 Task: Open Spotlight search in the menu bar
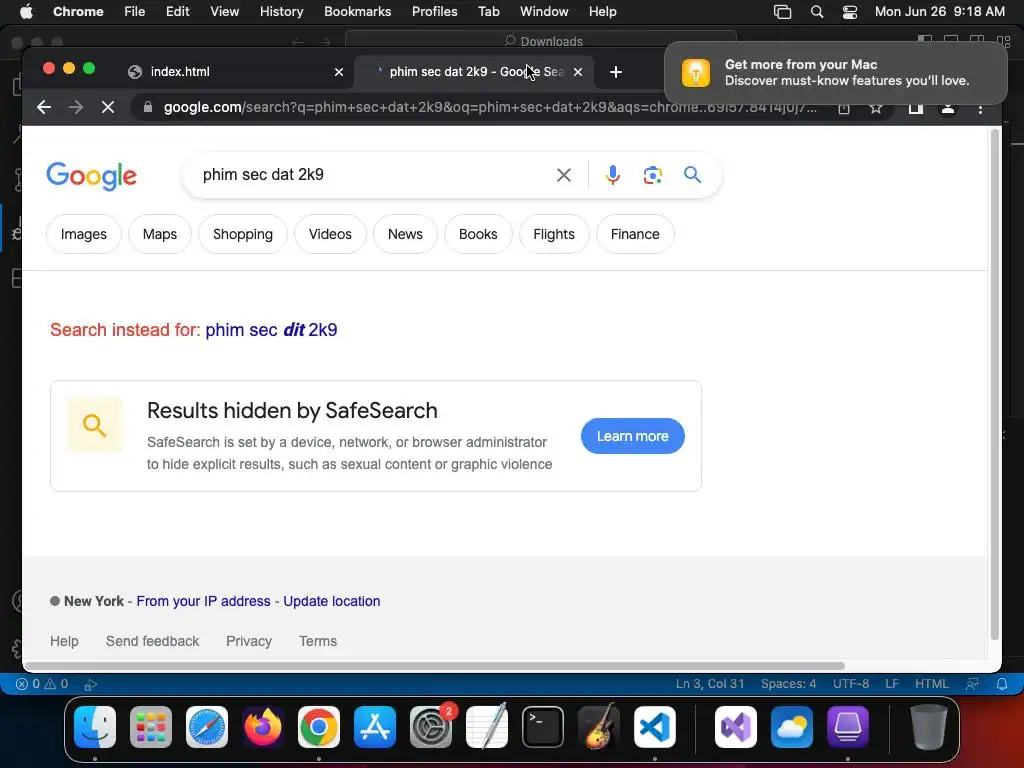tap(816, 12)
